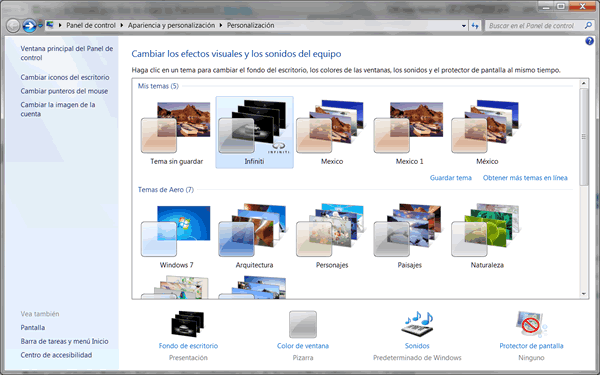The width and height of the screenshot is (600, 375).
Task: Click Panel de control breadcrumb
Action: click(x=91, y=26)
